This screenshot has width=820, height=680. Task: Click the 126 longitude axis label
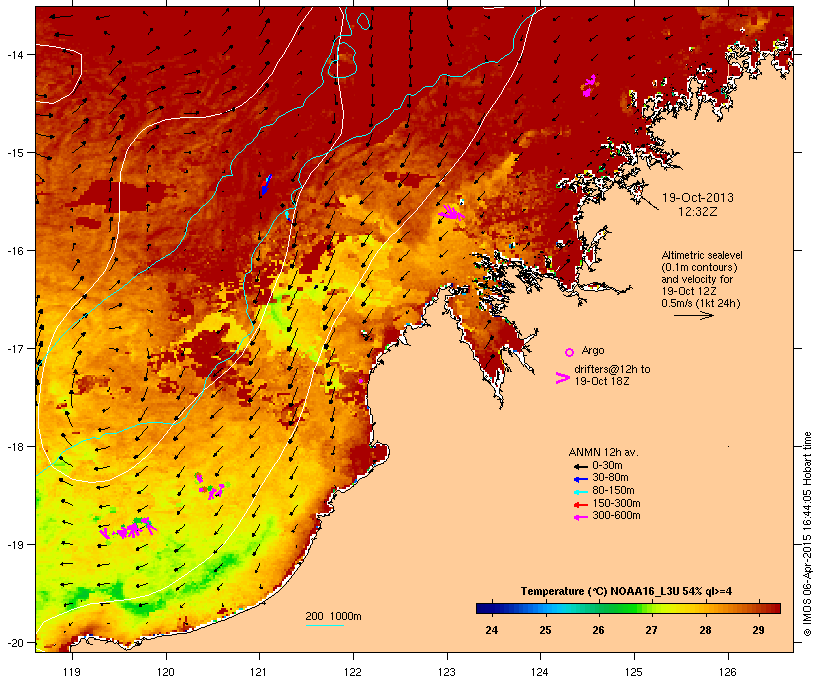[x=727, y=672]
